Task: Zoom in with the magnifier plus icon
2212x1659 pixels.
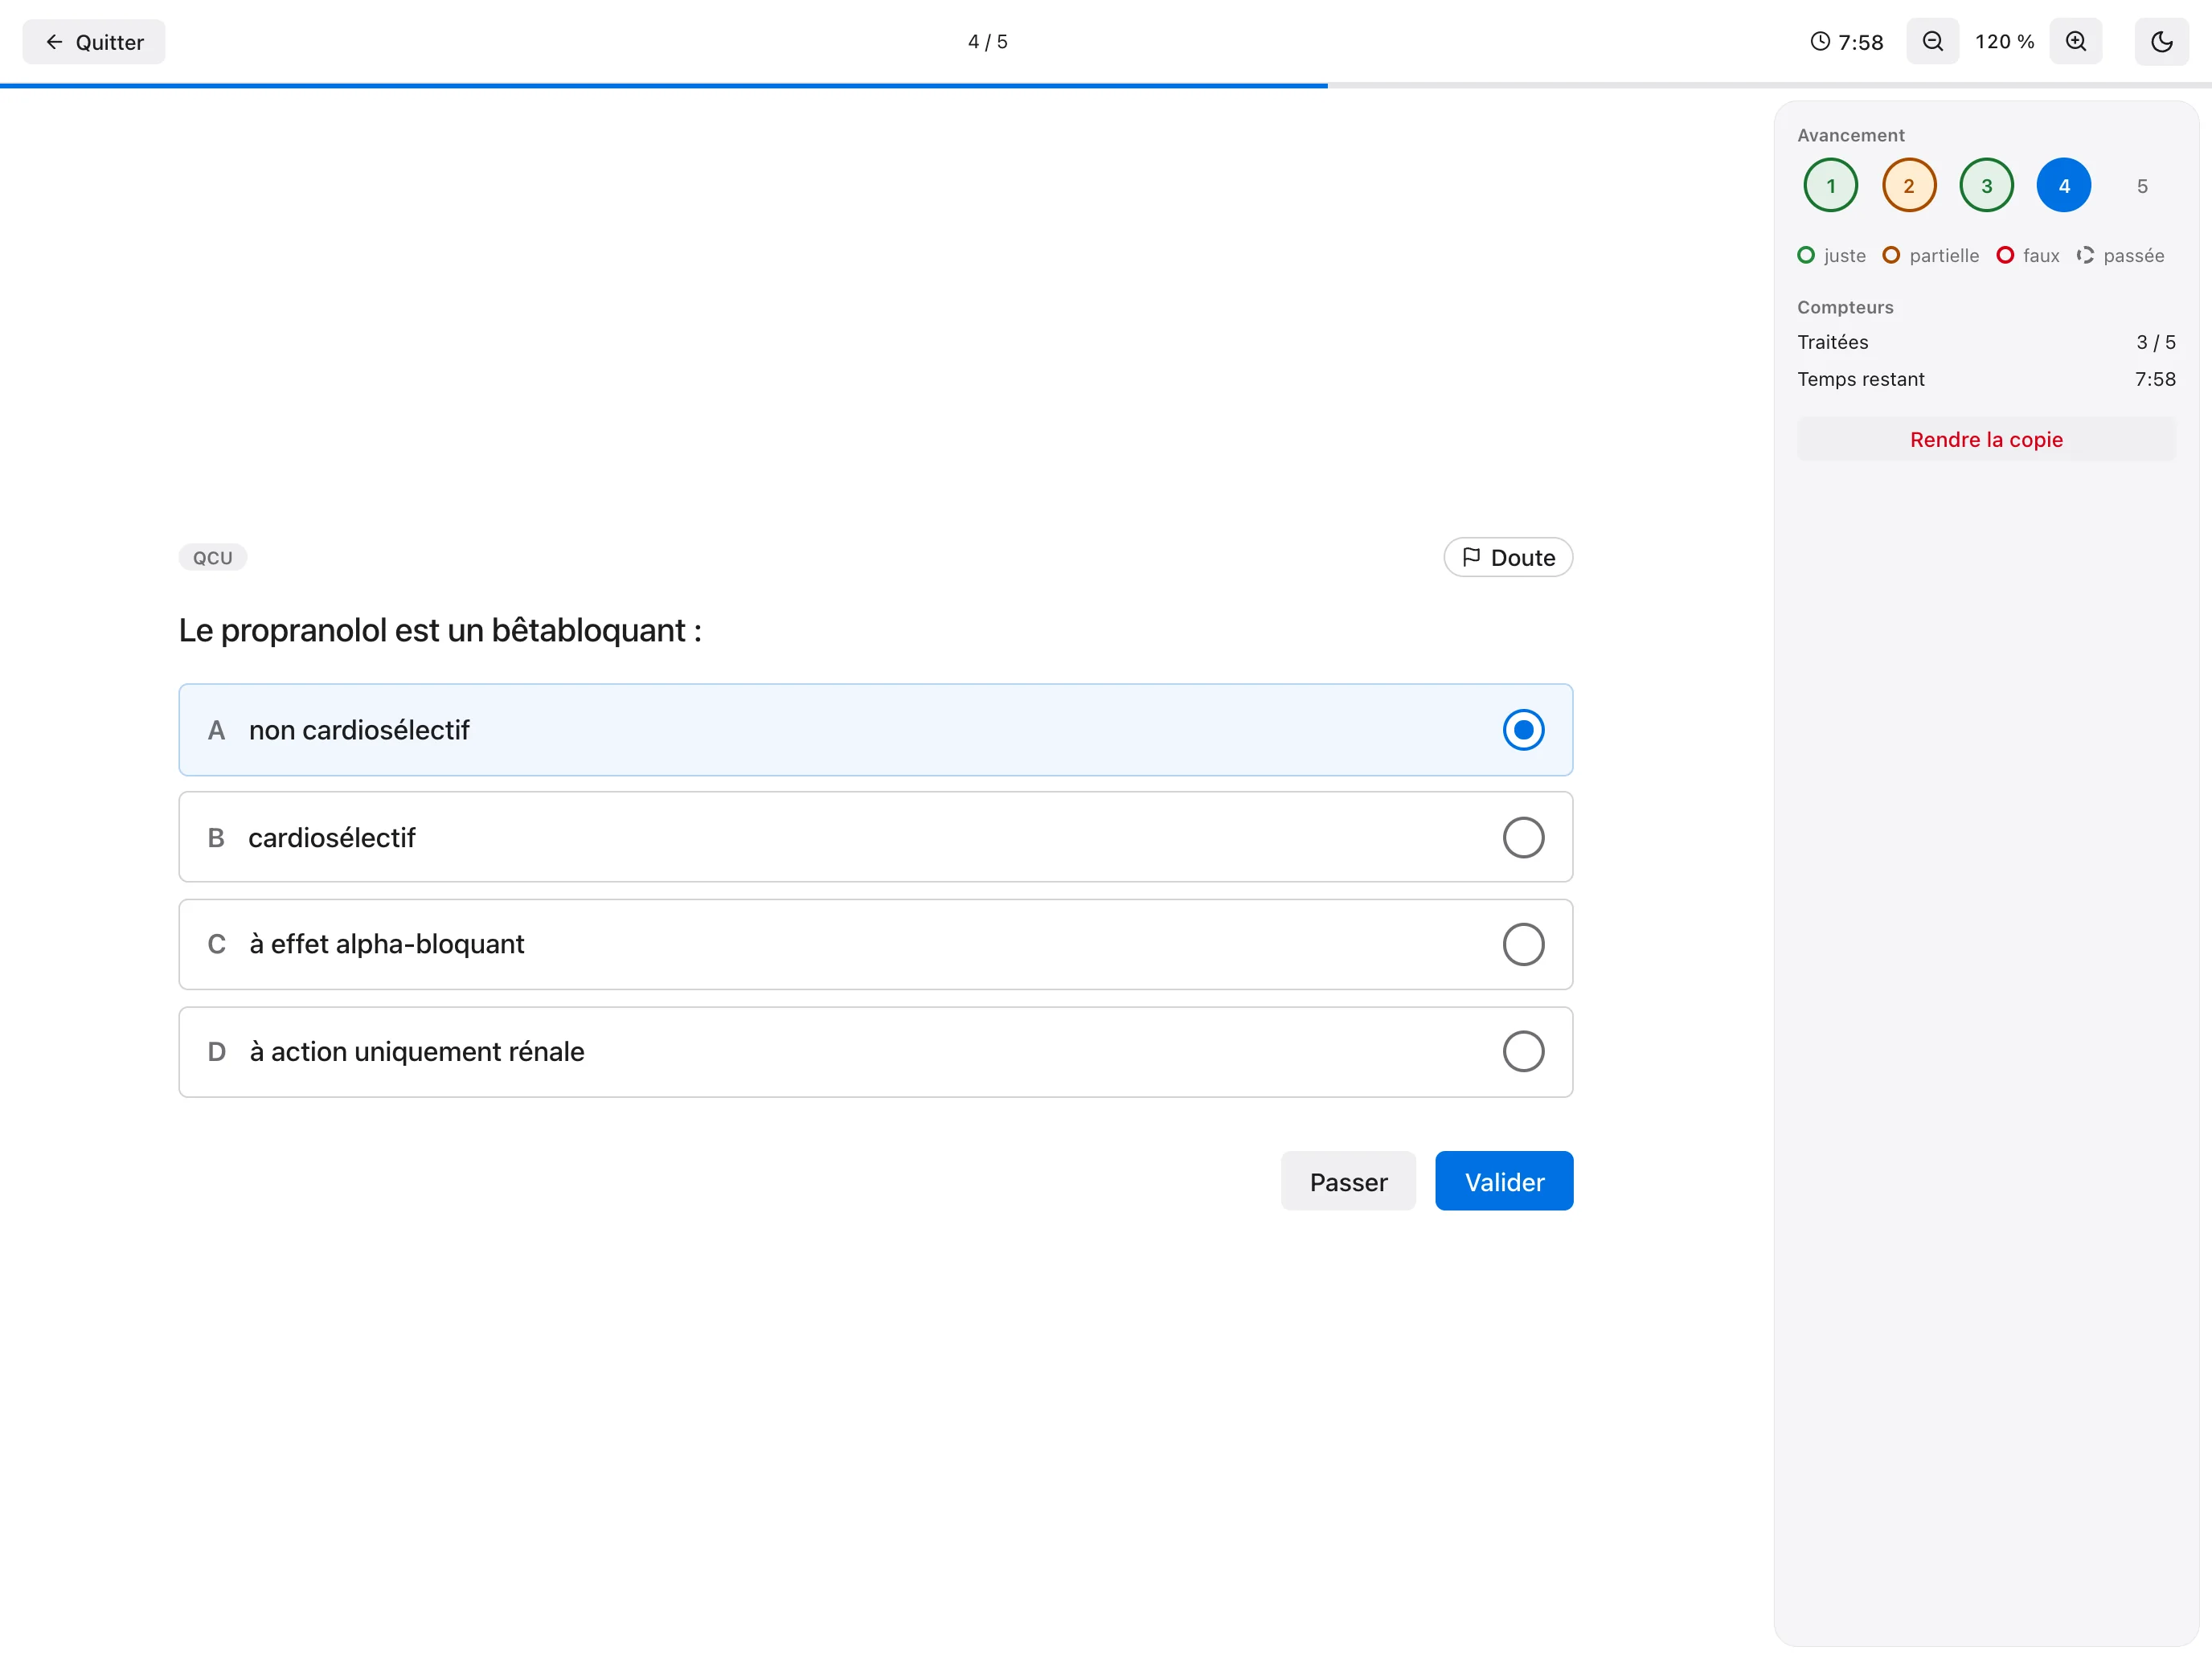Action: 2075,42
